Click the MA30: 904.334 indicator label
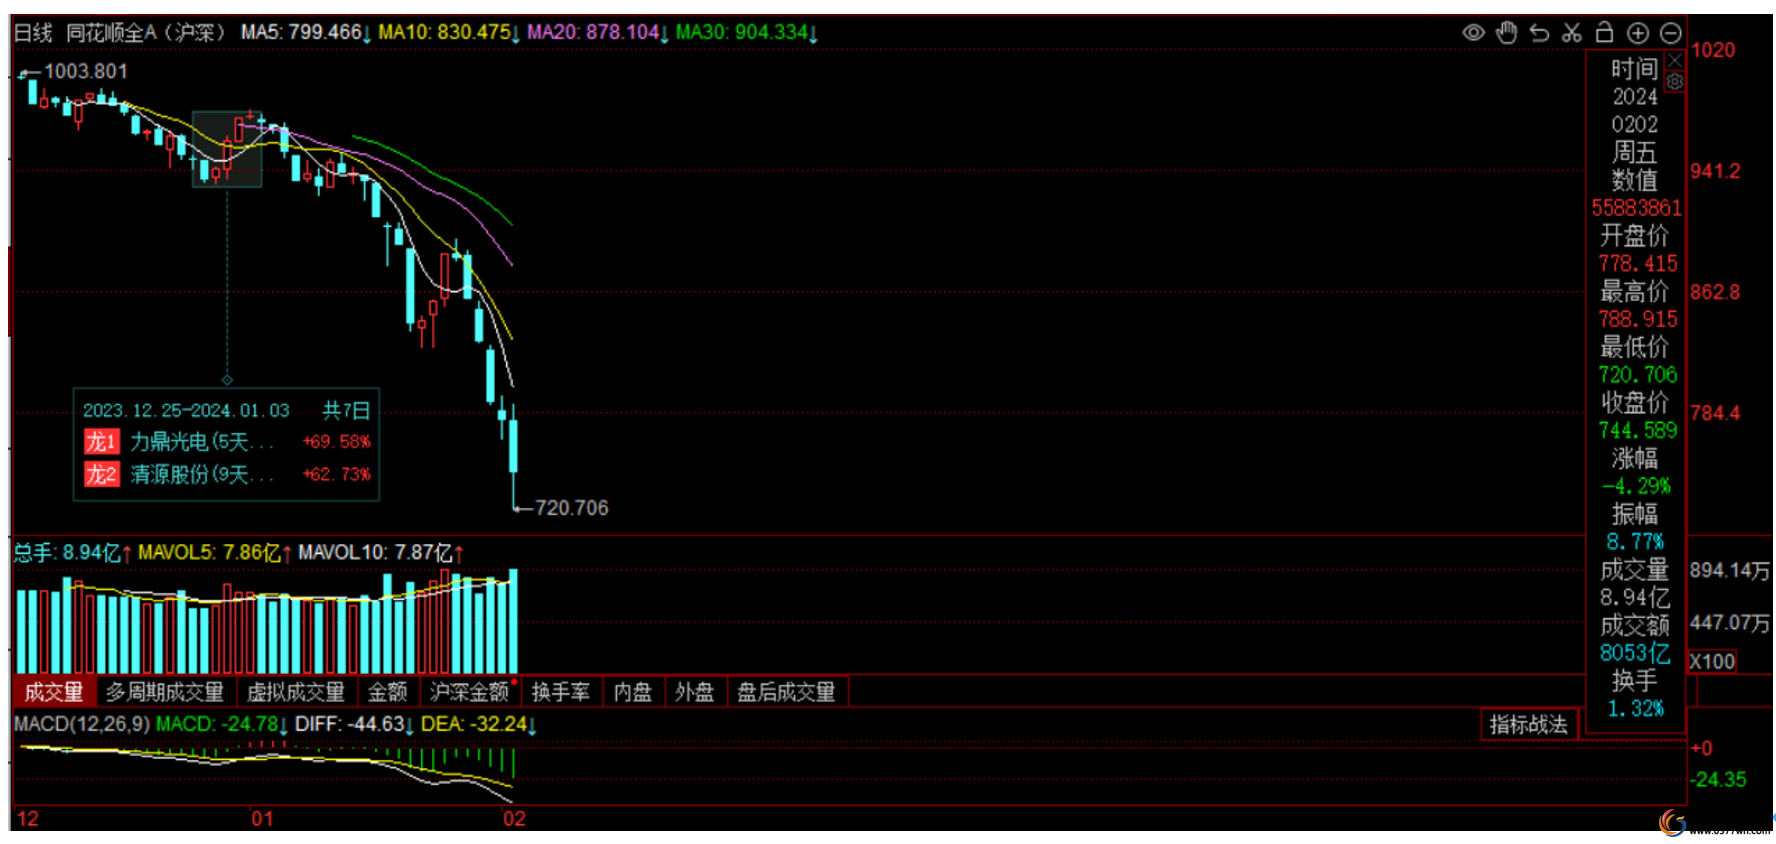 [747, 33]
